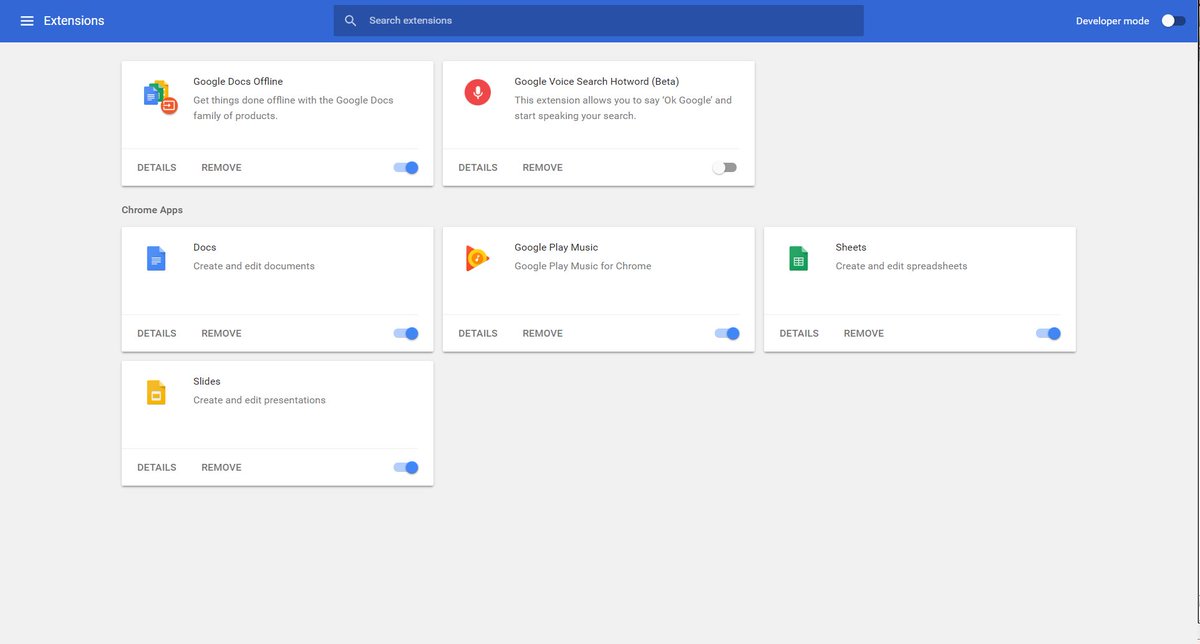1200x644 pixels.
Task: Enable Google Voice Search Hotword toggle
Action: [725, 168]
